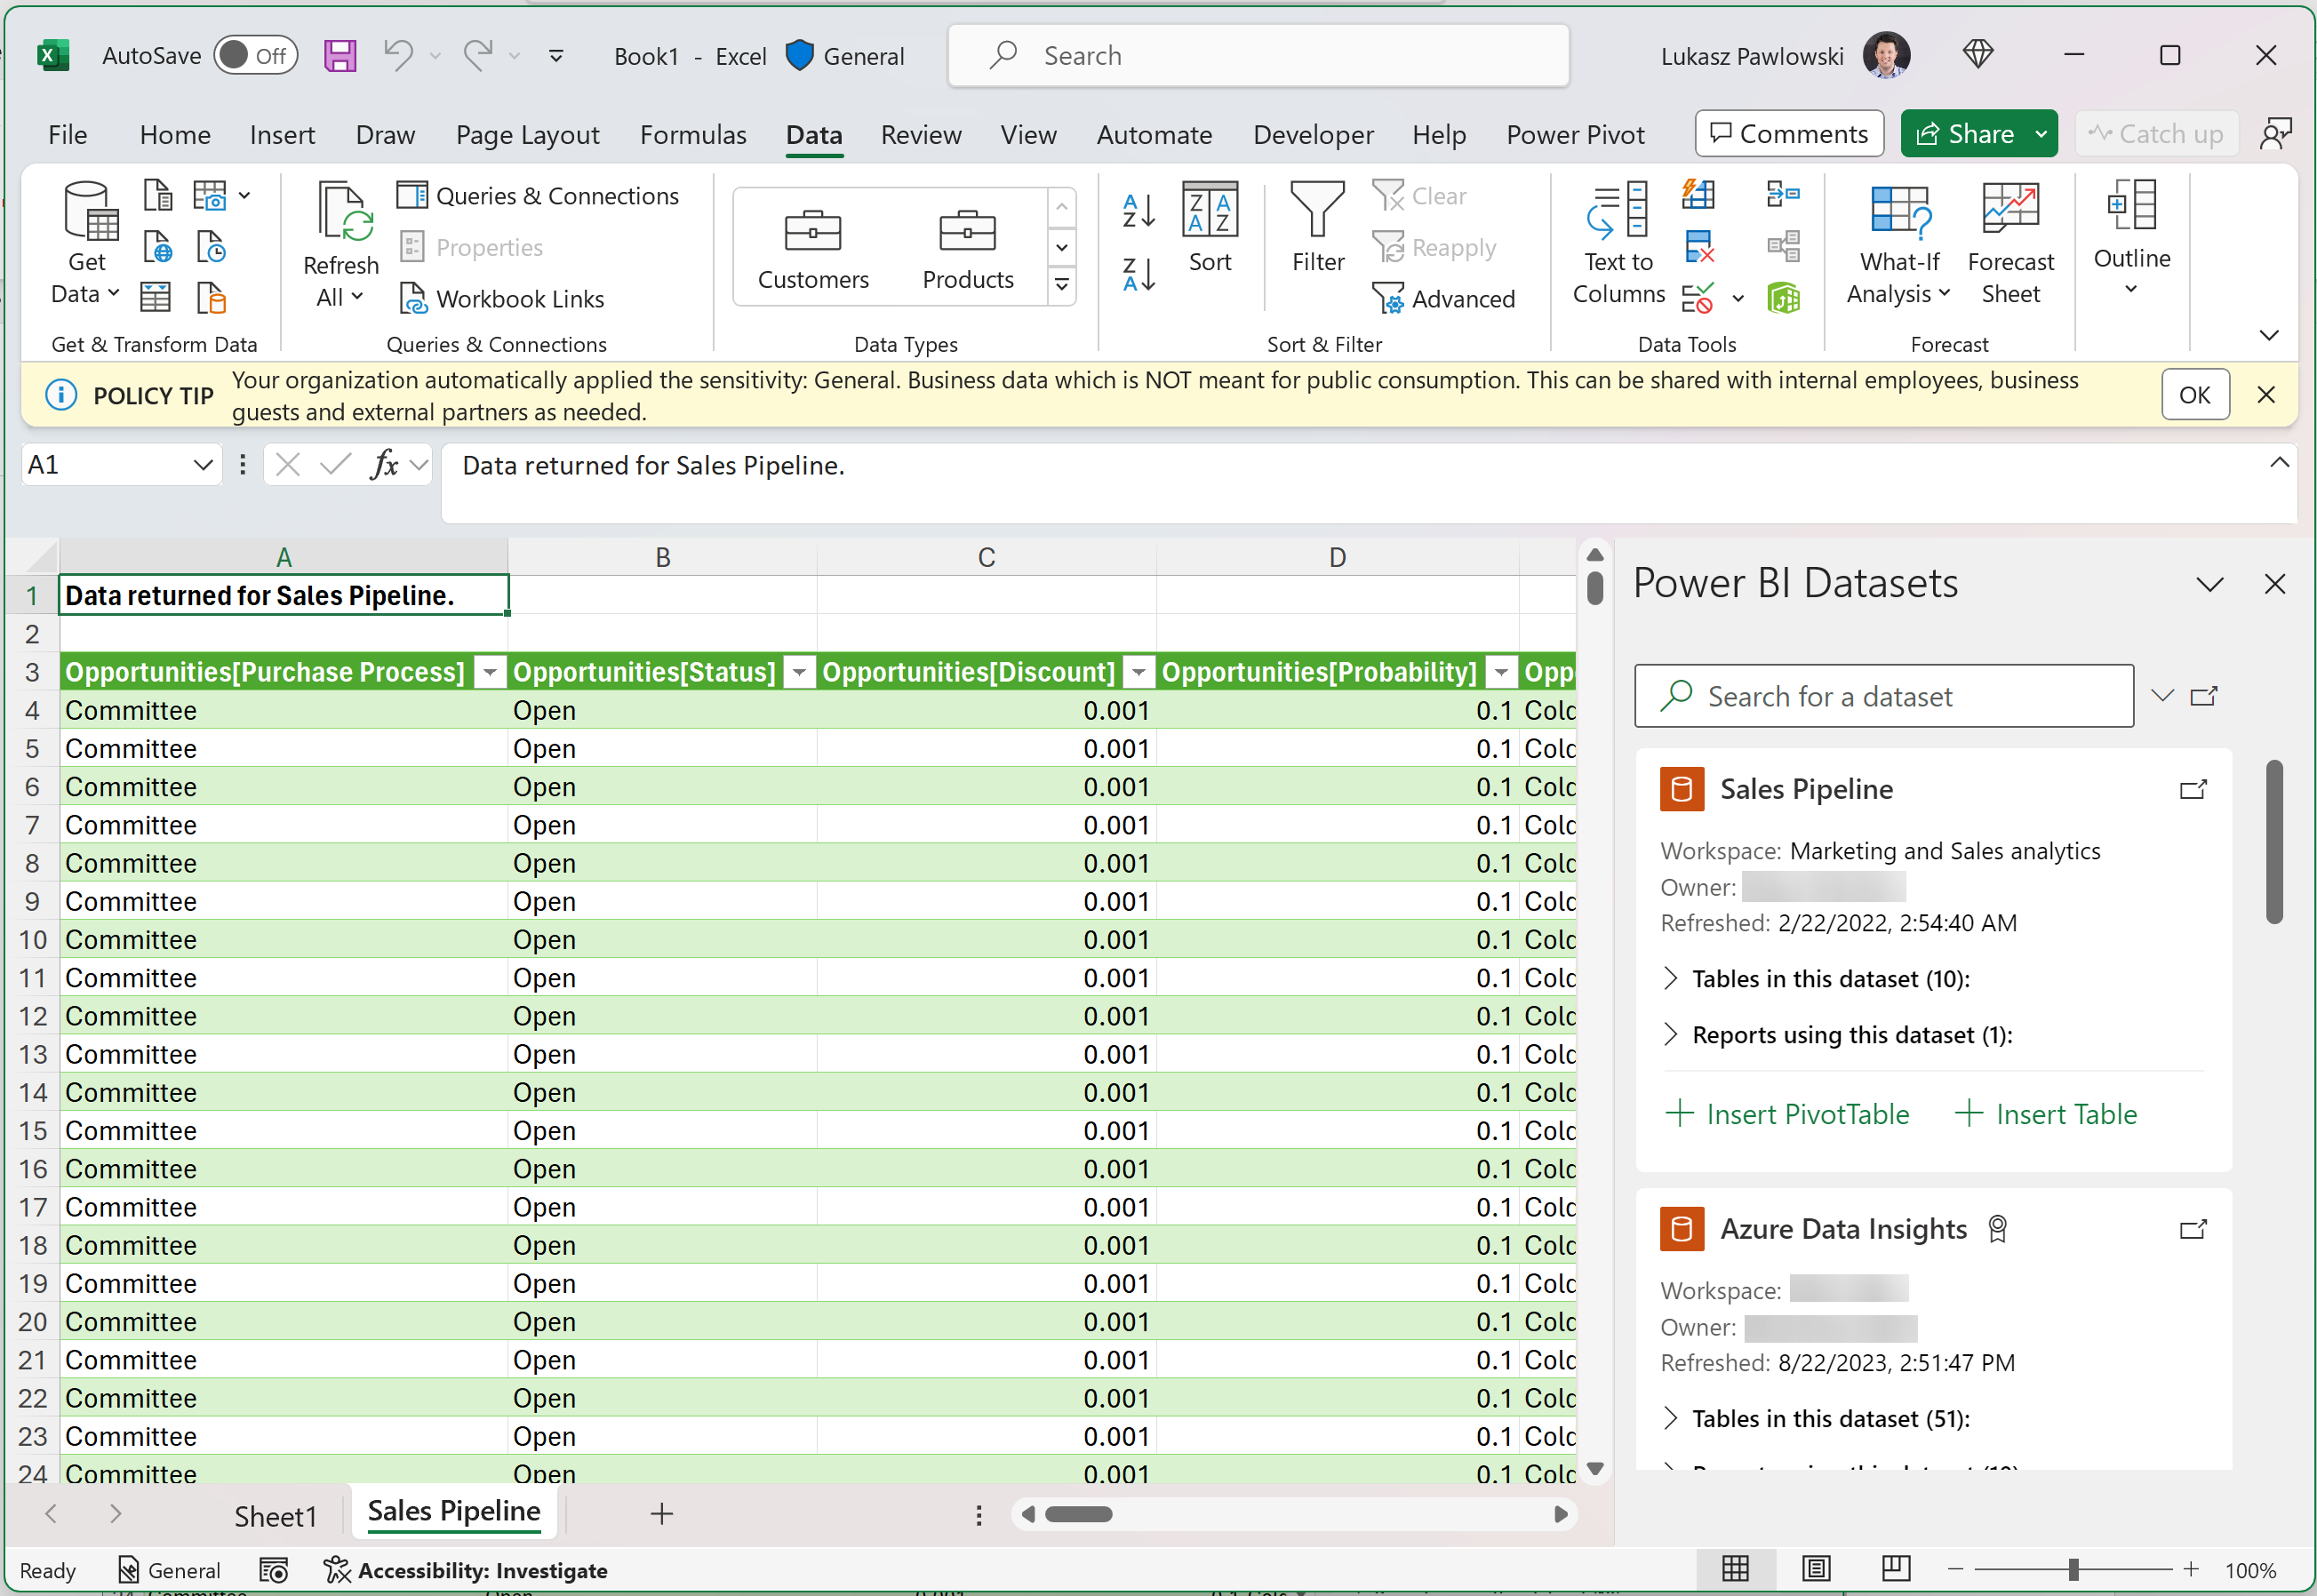Sort A to Z ascending
2317x1596 pixels.
pyautogui.click(x=1138, y=211)
